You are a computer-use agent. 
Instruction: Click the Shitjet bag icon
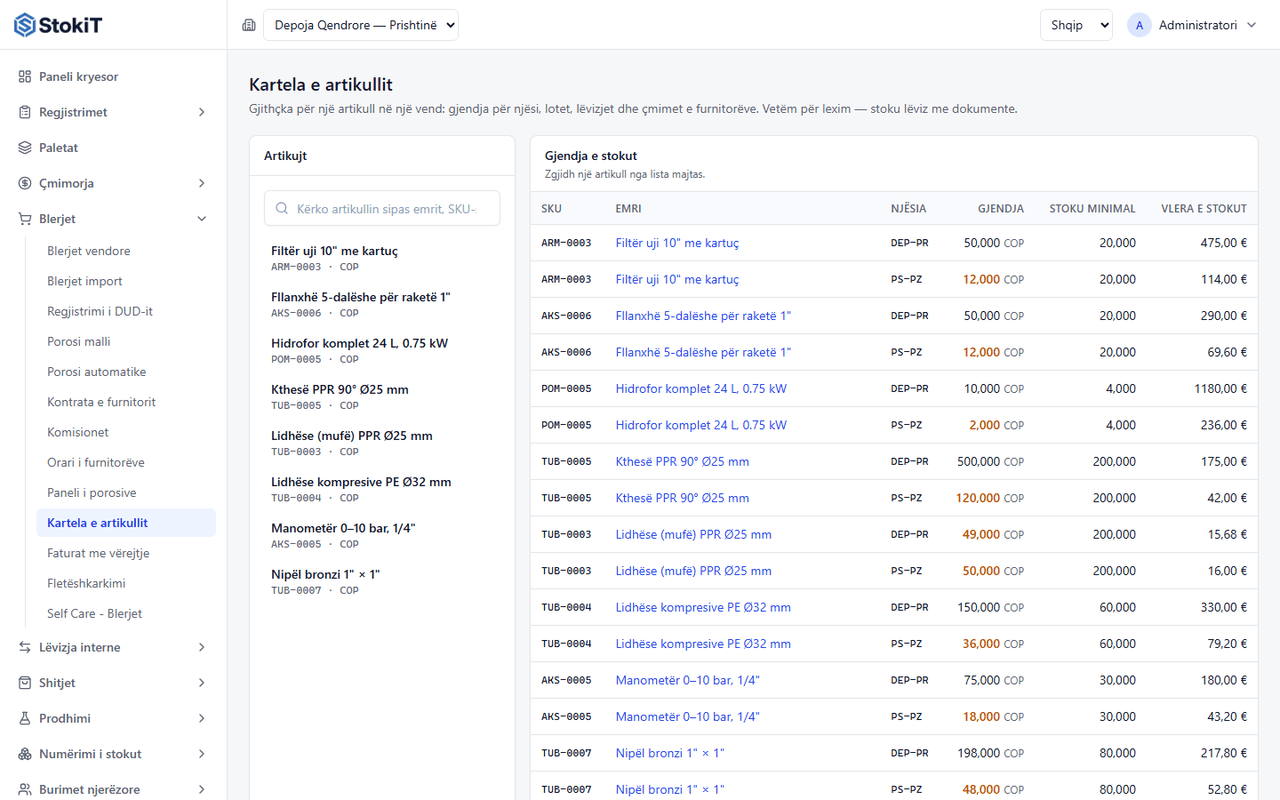coord(25,683)
